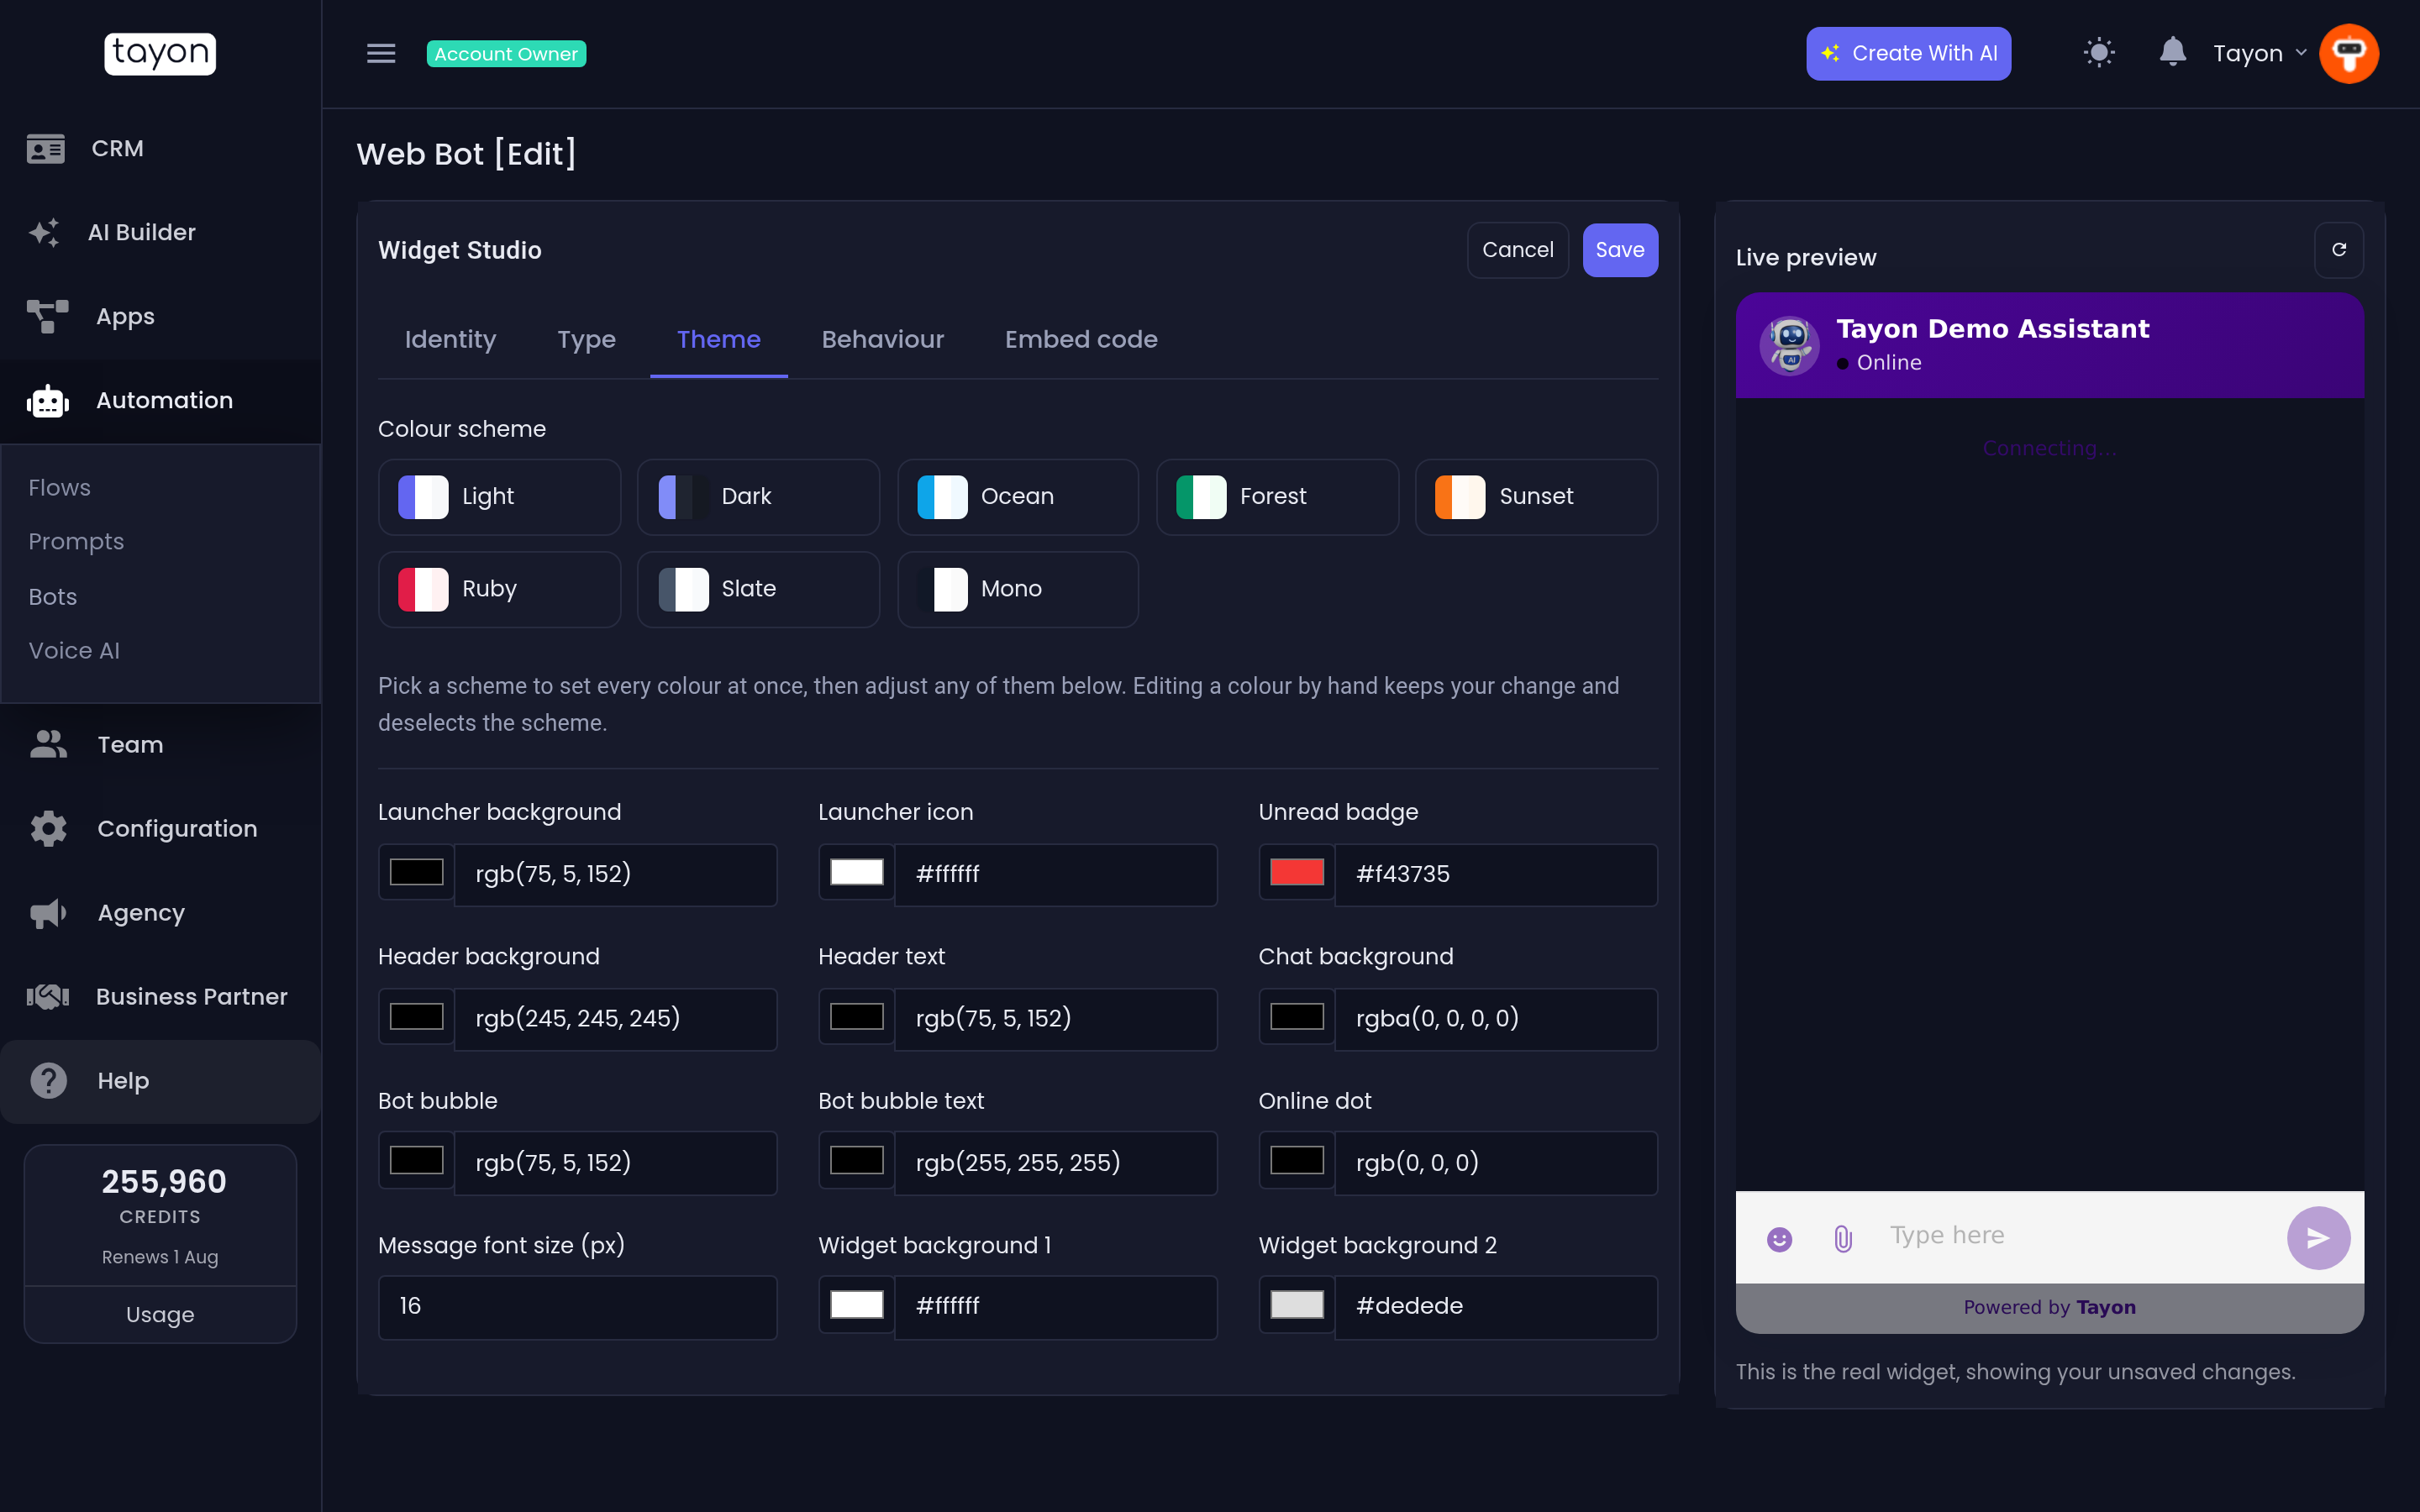Click the Help question mark icon

pos(48,1080)
